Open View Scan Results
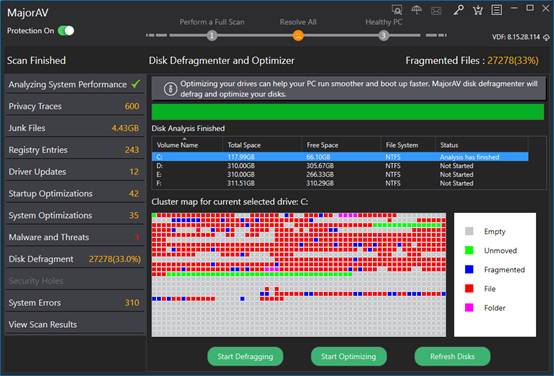 coord(74,324)
